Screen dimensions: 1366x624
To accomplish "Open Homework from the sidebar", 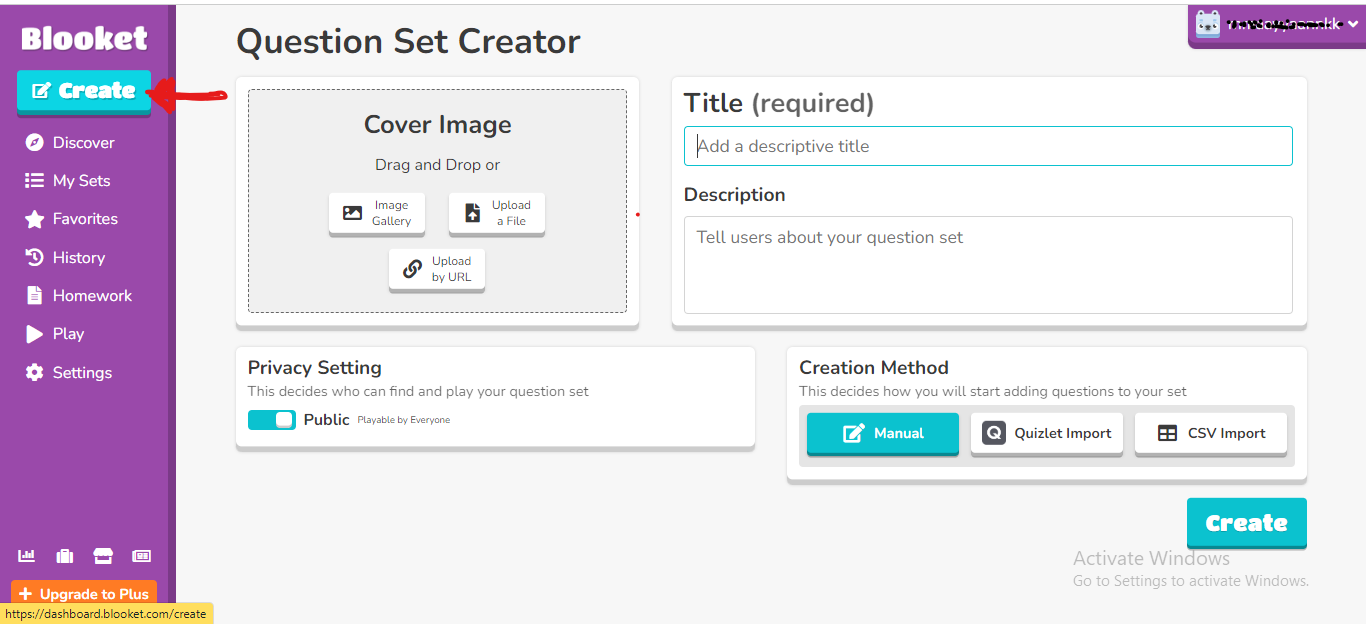I will pos(79,296).
